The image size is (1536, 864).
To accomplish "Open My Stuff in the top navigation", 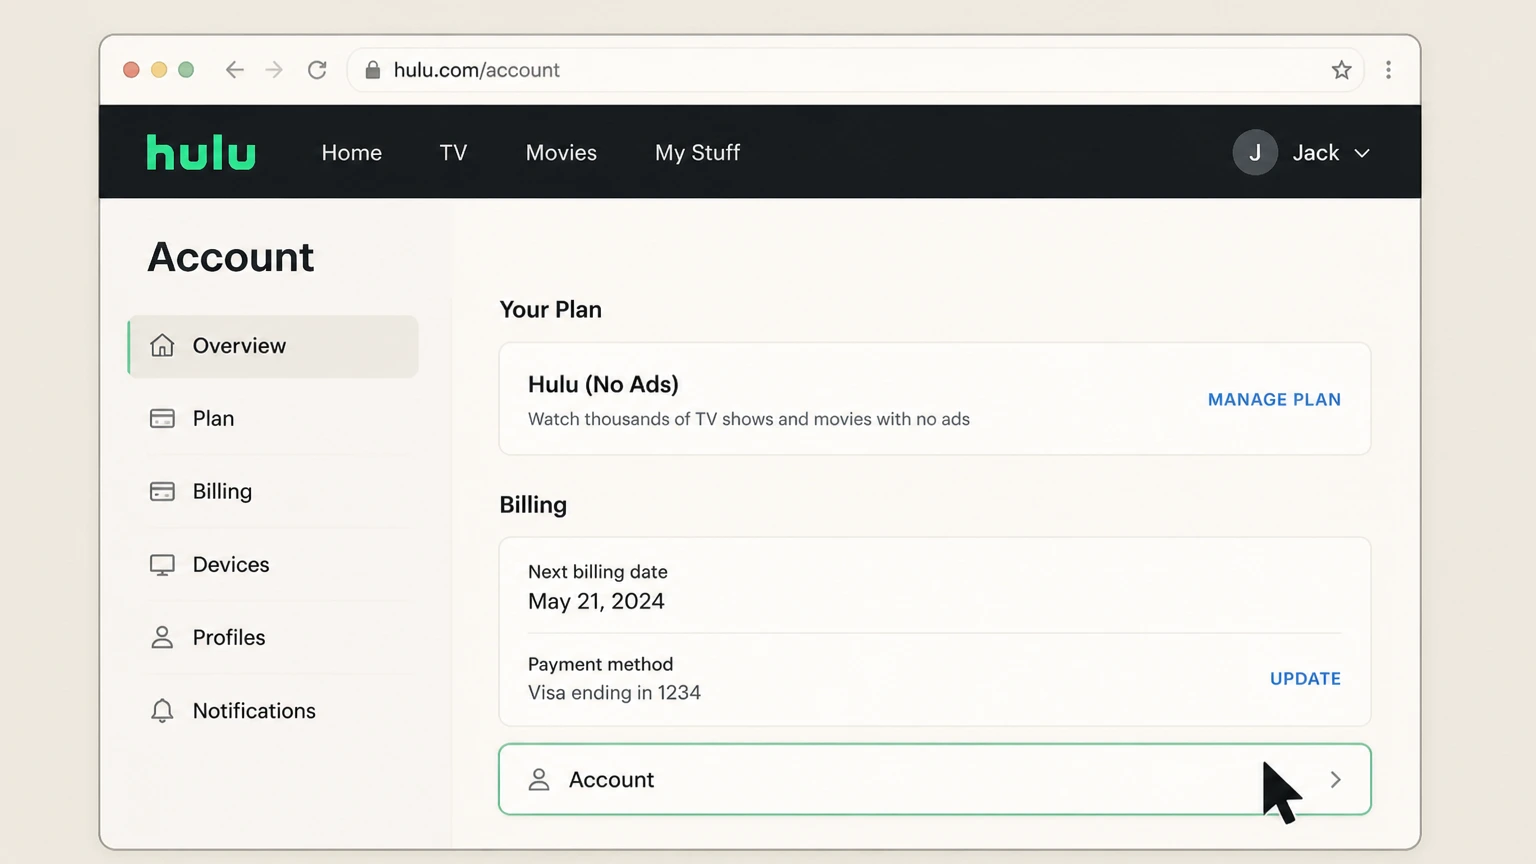I will (697, 153).
